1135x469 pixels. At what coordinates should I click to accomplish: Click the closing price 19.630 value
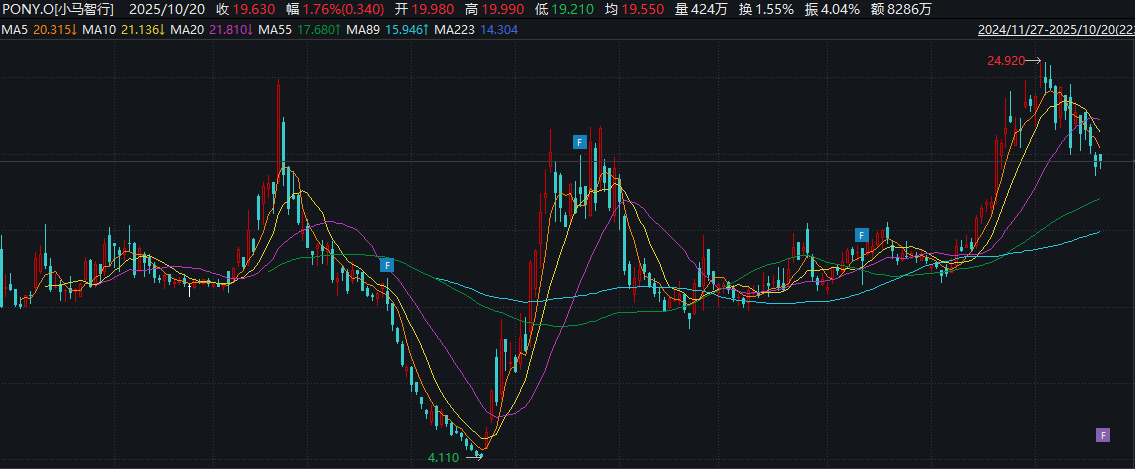[x=253, y=9]
